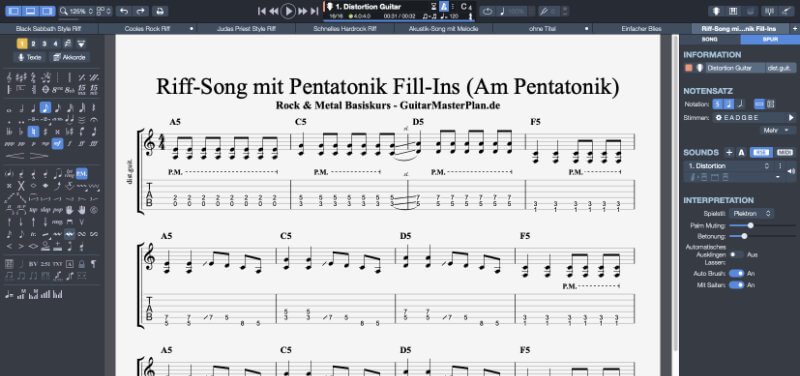Switch to Einfacher Blues tab
Image resolution: width=800 pixels, height=376 pixels.
point(641,29)
